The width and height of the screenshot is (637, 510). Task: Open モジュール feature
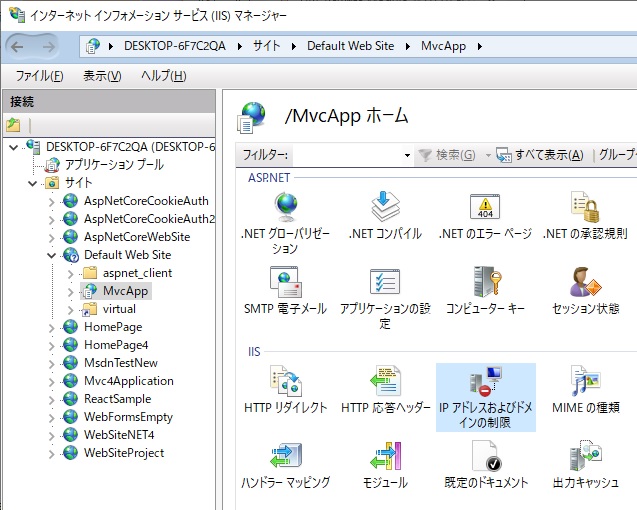coord(385,465)
